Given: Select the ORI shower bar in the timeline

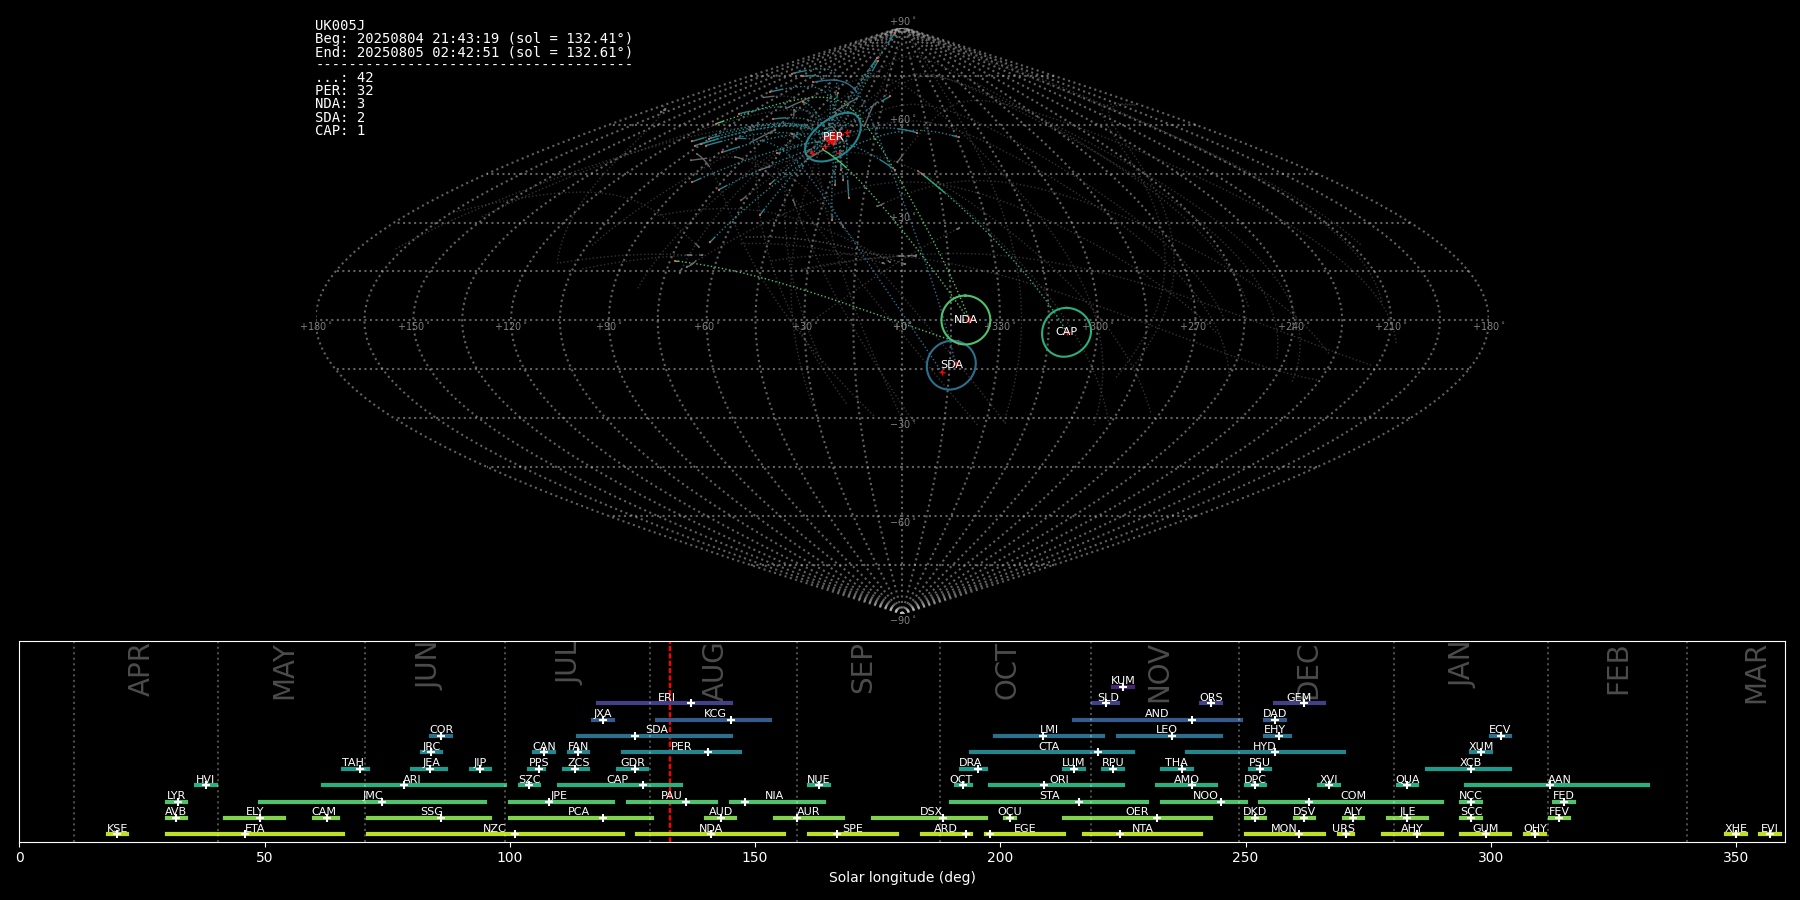Looking at the screenshot, I should point(1056,785).
